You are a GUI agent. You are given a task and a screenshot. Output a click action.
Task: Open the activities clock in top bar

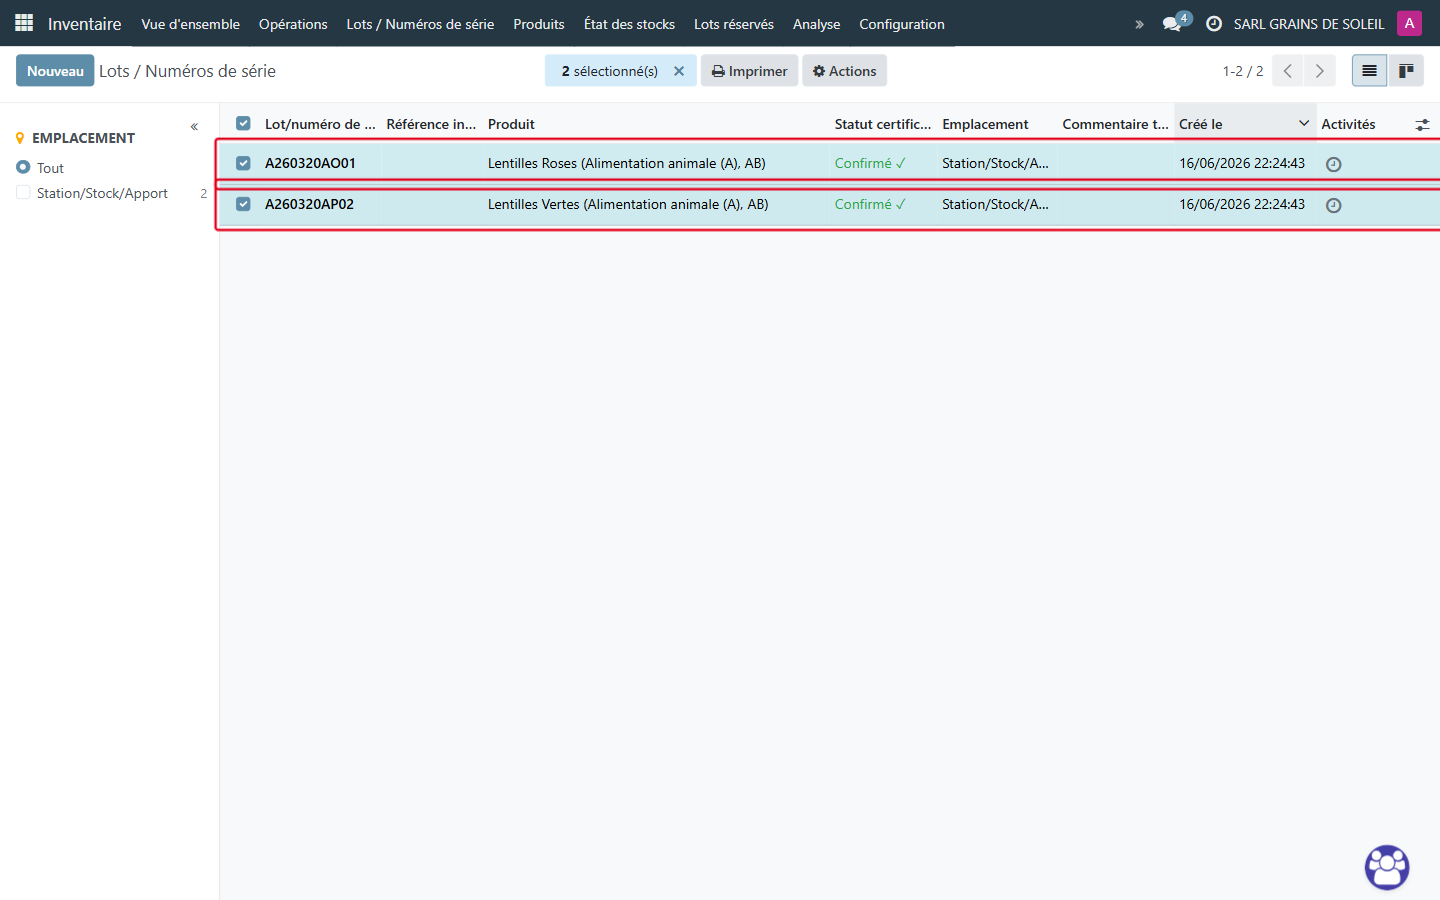click(1214, 24)
